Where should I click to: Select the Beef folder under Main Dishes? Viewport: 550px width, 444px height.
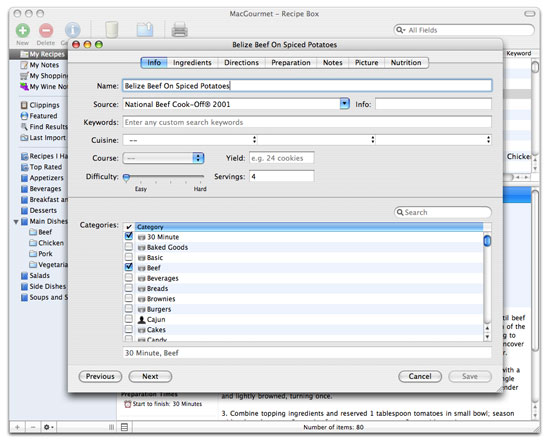[x=41, y=232]
